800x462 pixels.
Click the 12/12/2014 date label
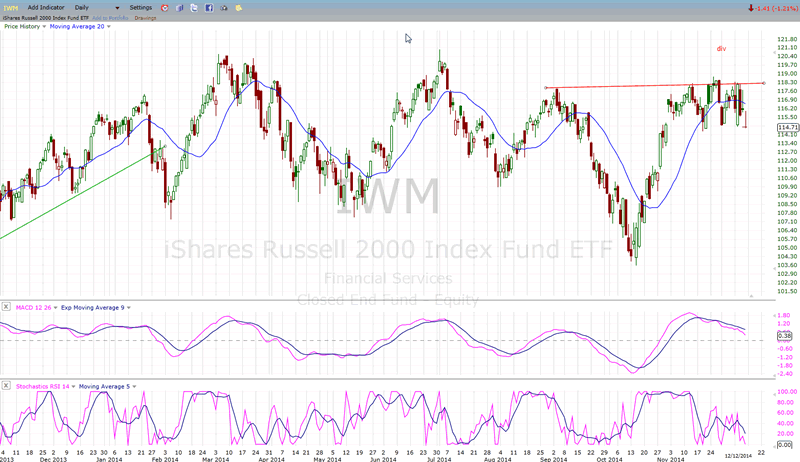738,456
